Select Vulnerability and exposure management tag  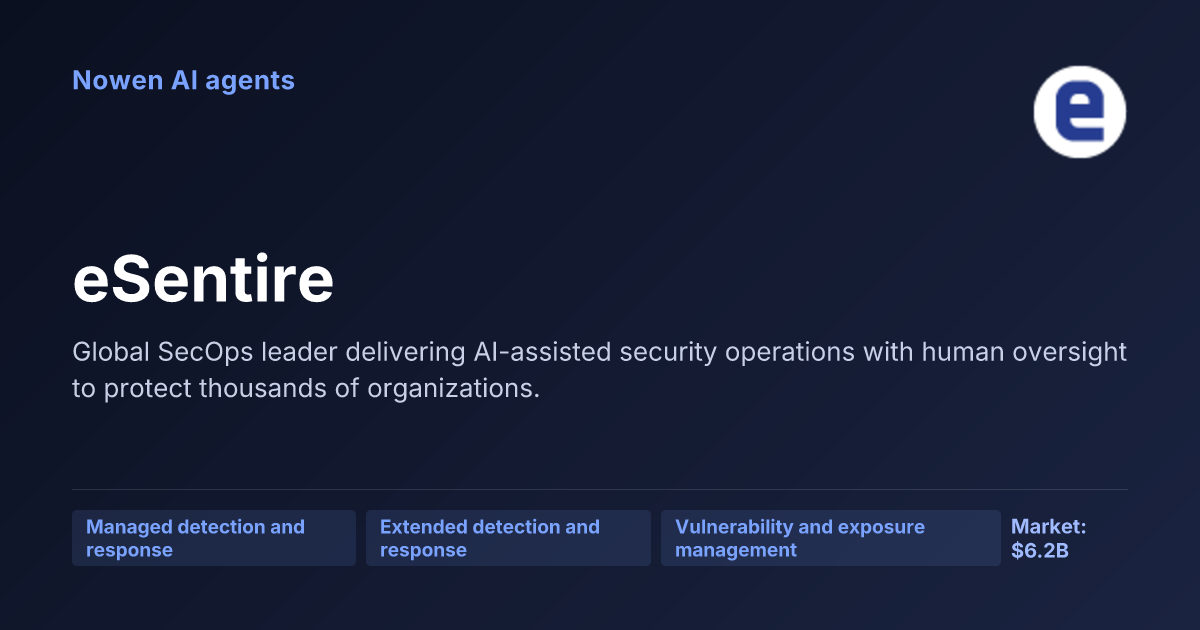831,538
